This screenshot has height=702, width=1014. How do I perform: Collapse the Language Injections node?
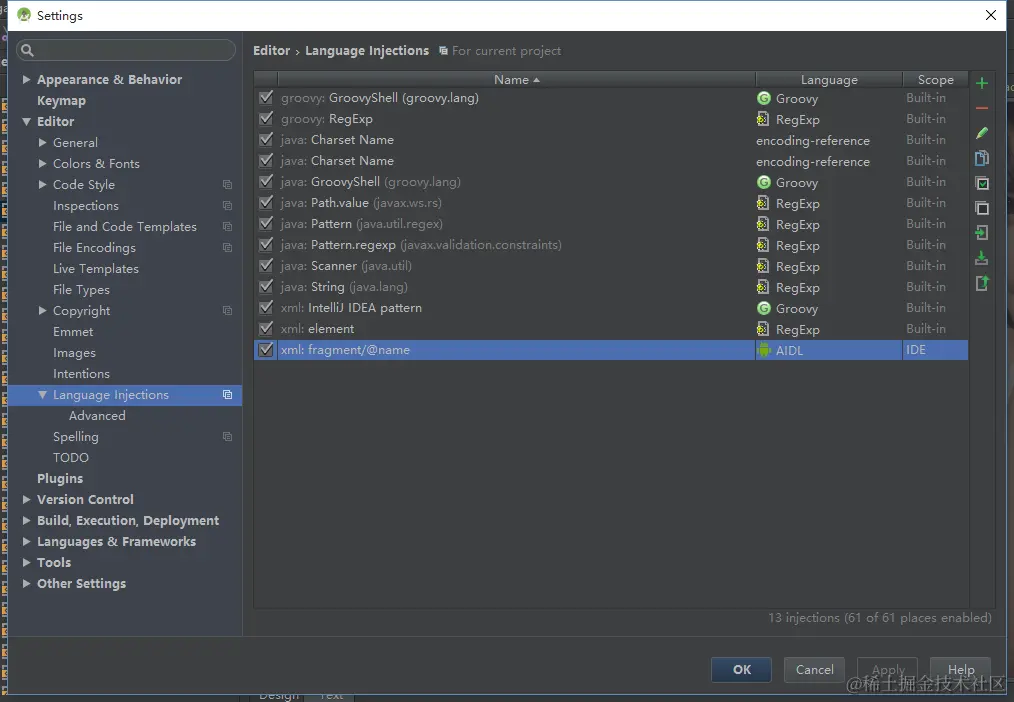point(43,394)
